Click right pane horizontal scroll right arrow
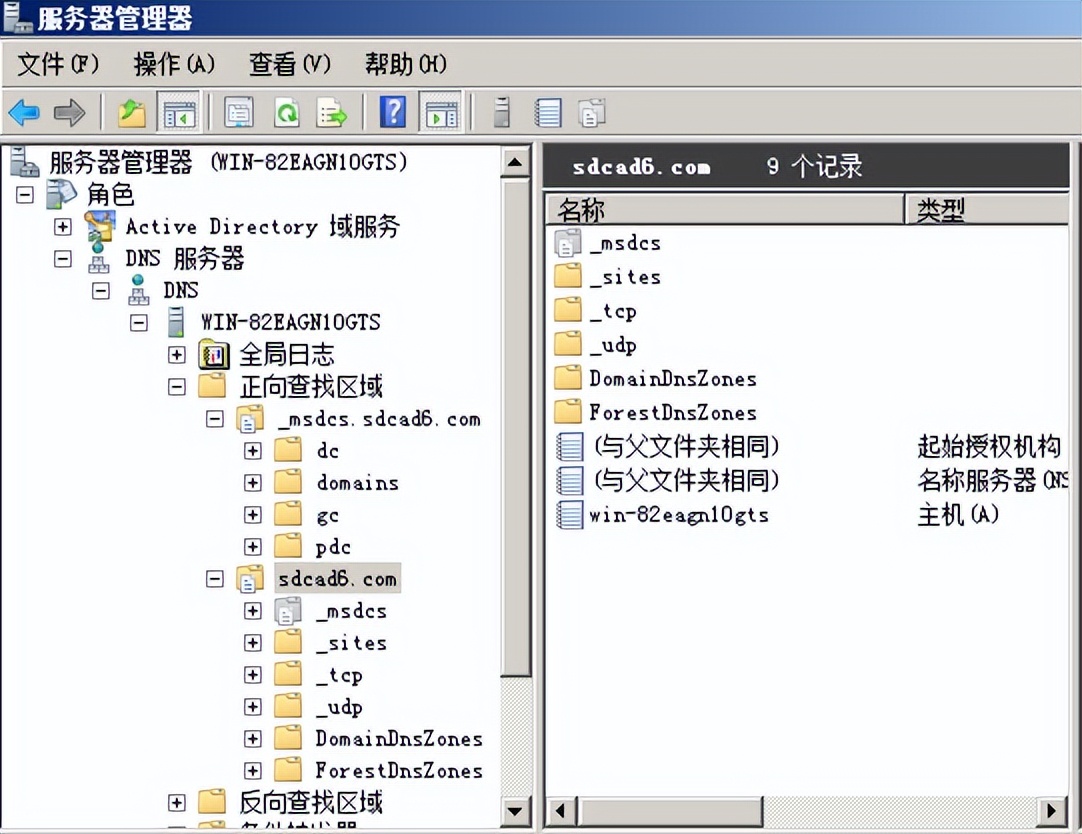The image size is (1082, 834). [x=1051, y=811]
